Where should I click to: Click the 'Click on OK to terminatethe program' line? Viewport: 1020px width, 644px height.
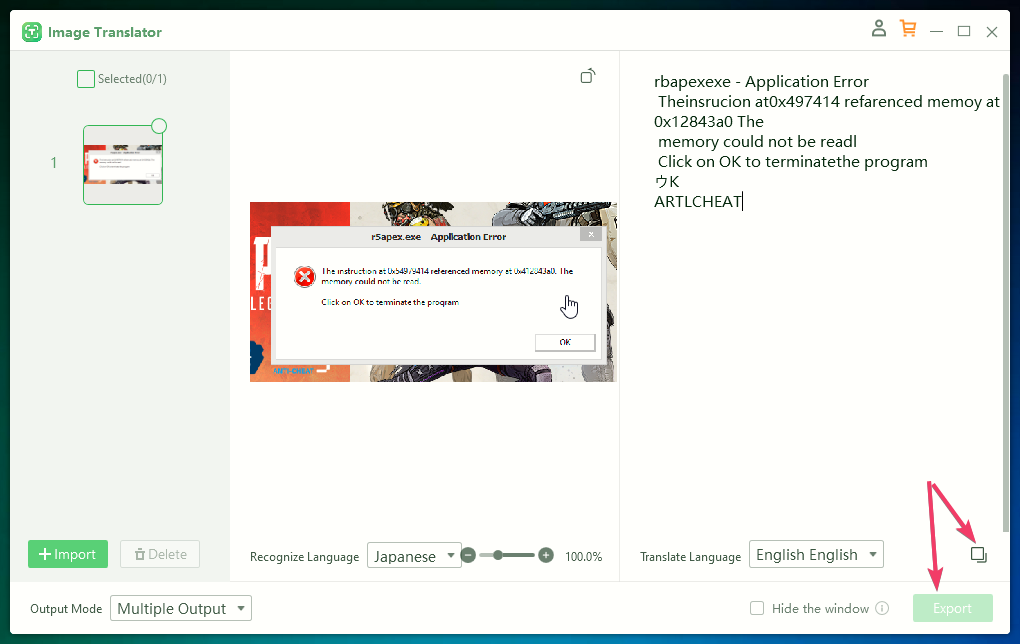792,162
